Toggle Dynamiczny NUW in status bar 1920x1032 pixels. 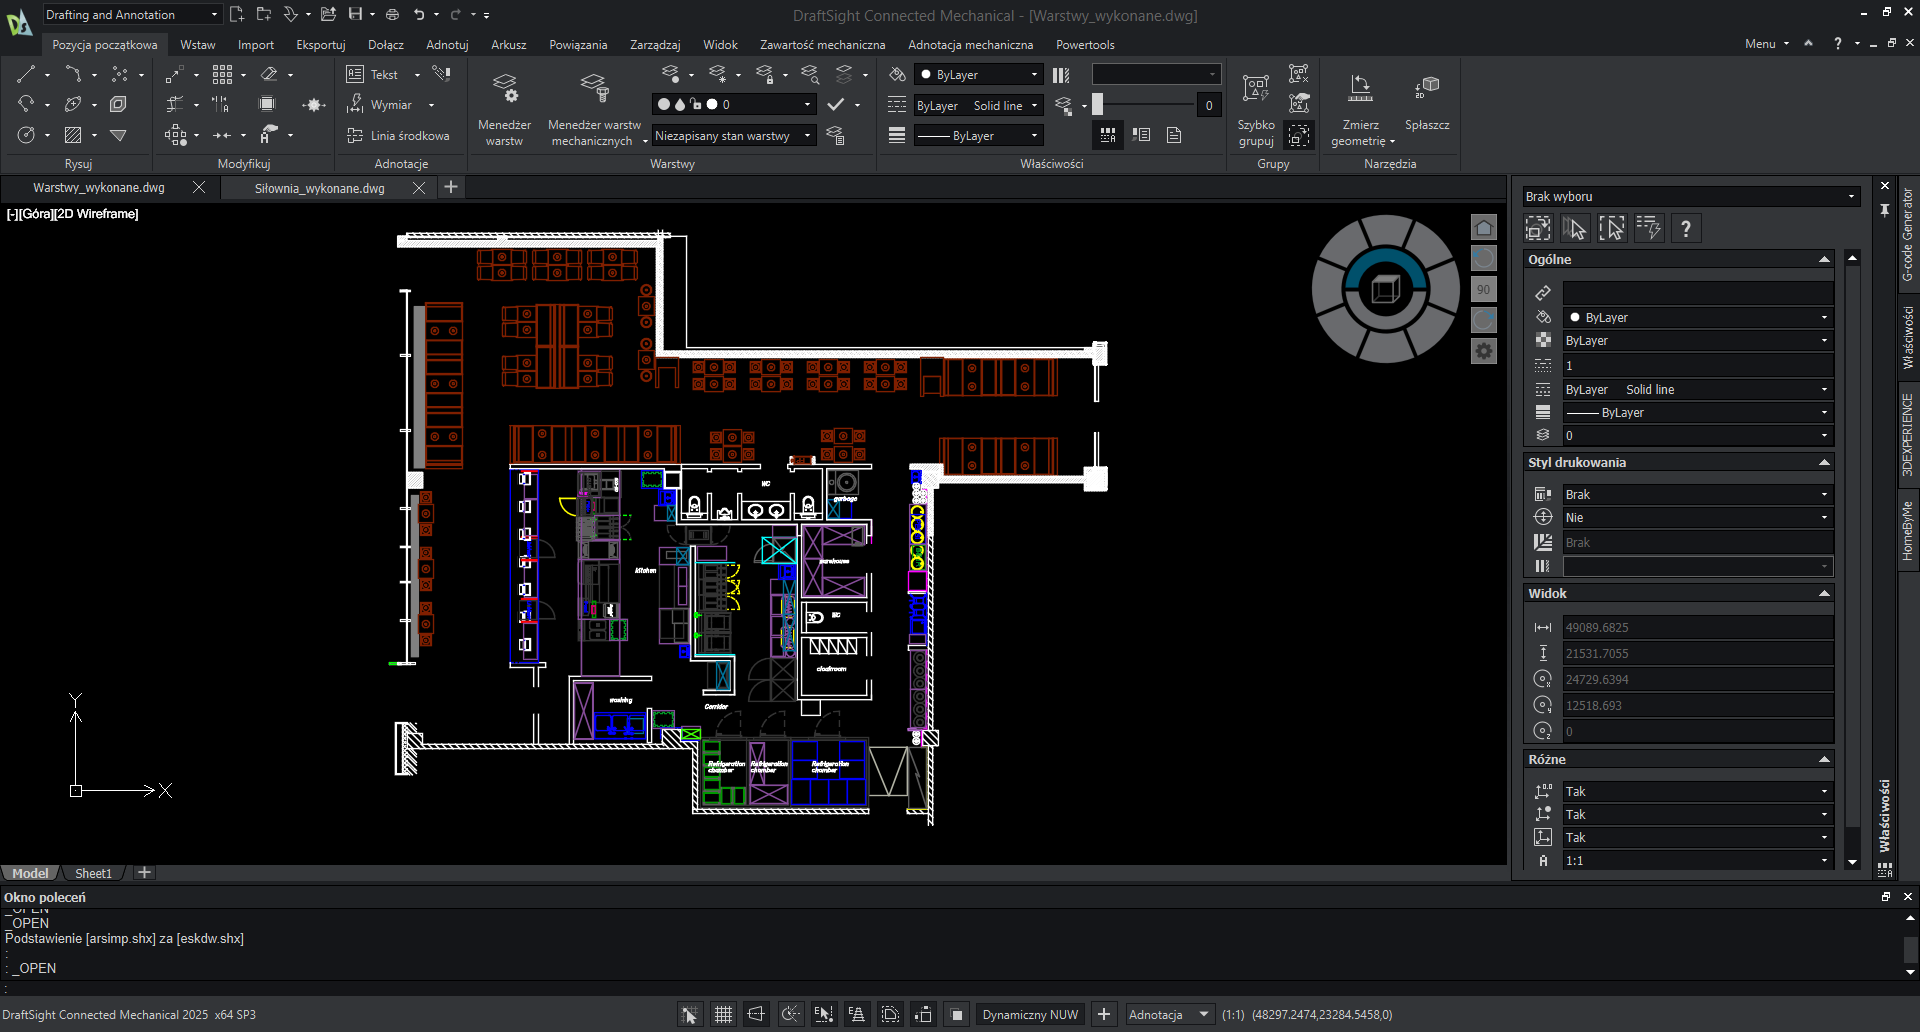pyautogui.click(x=1030, y=1015)
